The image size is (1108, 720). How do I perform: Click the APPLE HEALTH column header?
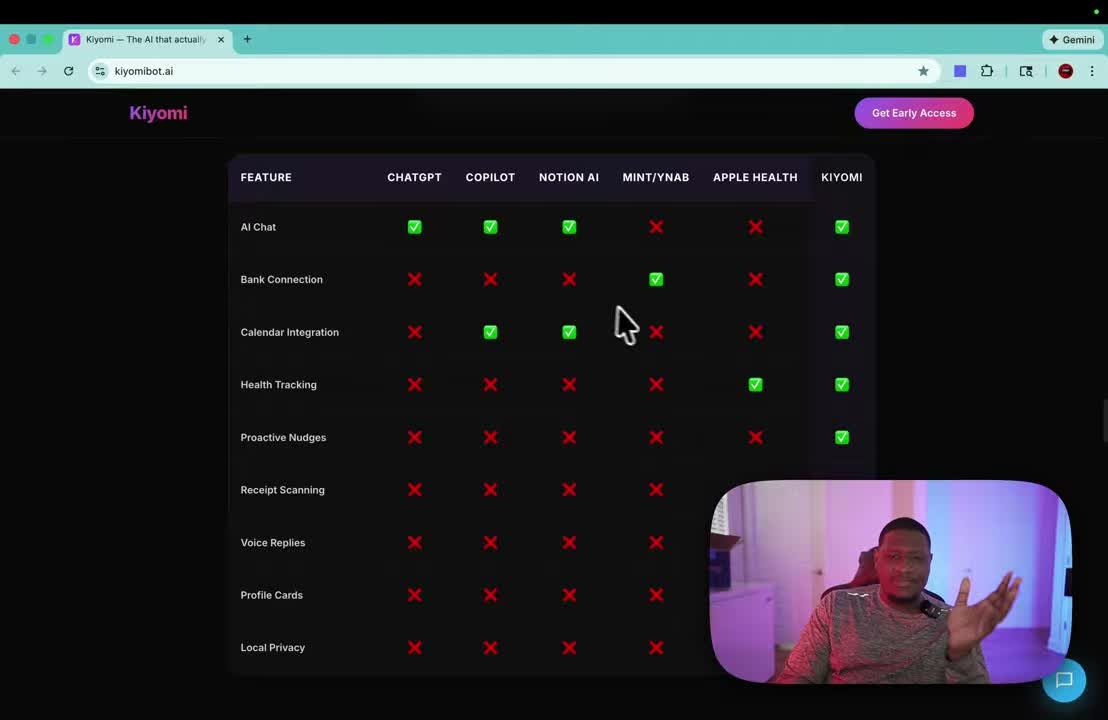pos(755,177)
